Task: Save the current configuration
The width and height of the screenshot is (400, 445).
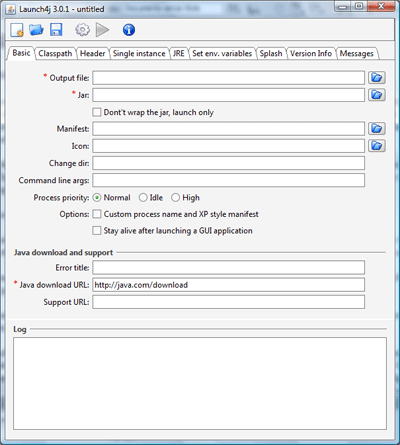Action: (56, 30)
